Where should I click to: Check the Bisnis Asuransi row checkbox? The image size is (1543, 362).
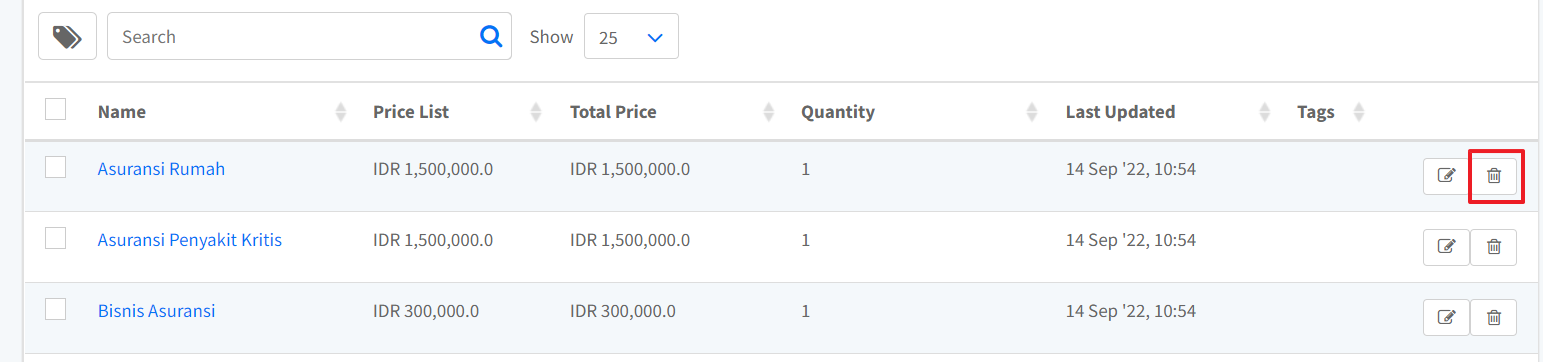pyautogui.click(x=56, y=309)
